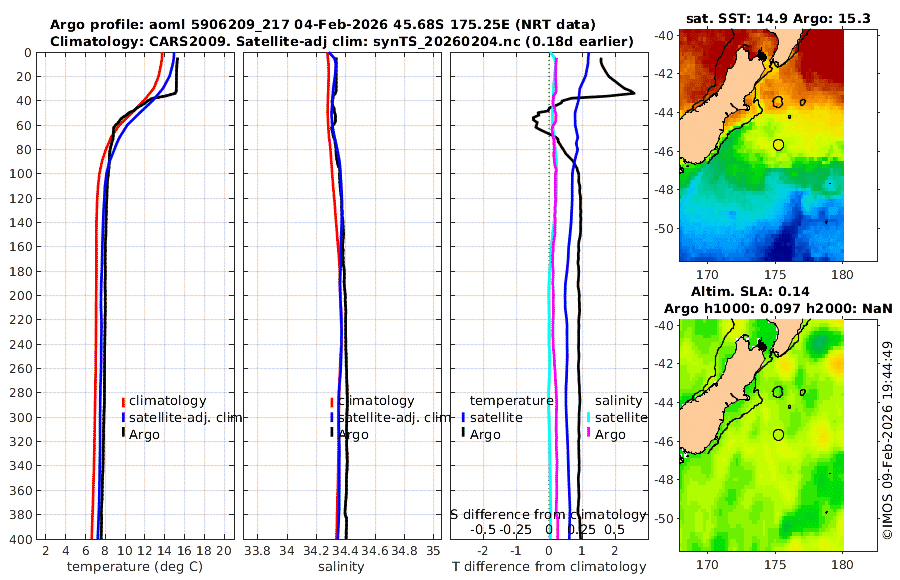Click the blue satellite-adj. clim swatch in temperature legend
The width and height of the screenshot is (900, 580).
tap(124, 417)
